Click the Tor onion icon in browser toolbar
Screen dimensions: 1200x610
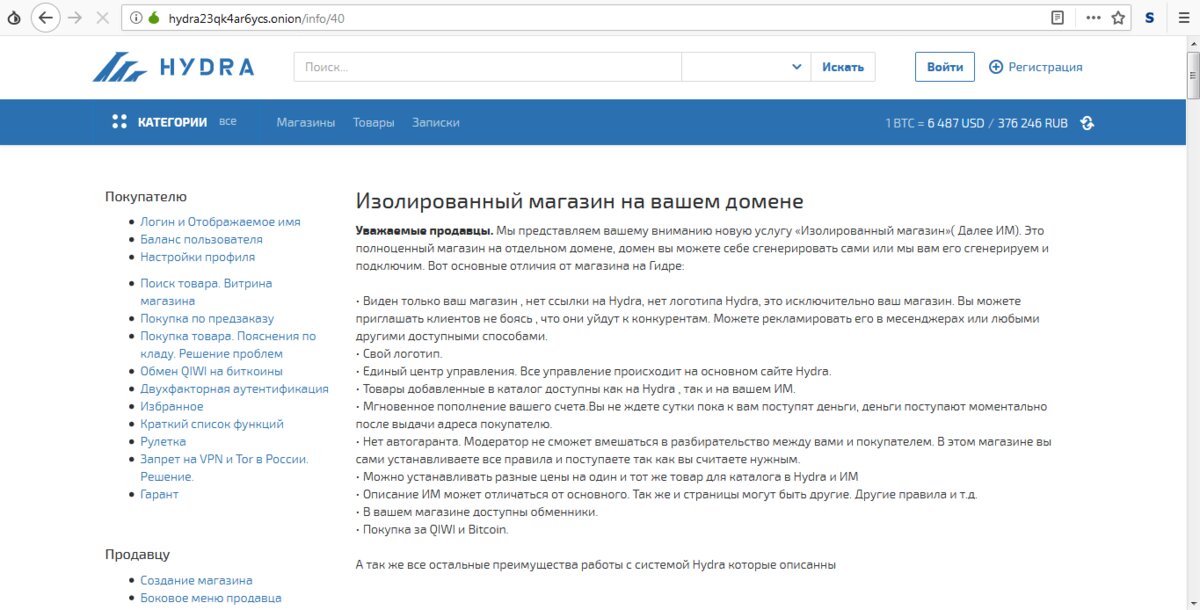13,18
